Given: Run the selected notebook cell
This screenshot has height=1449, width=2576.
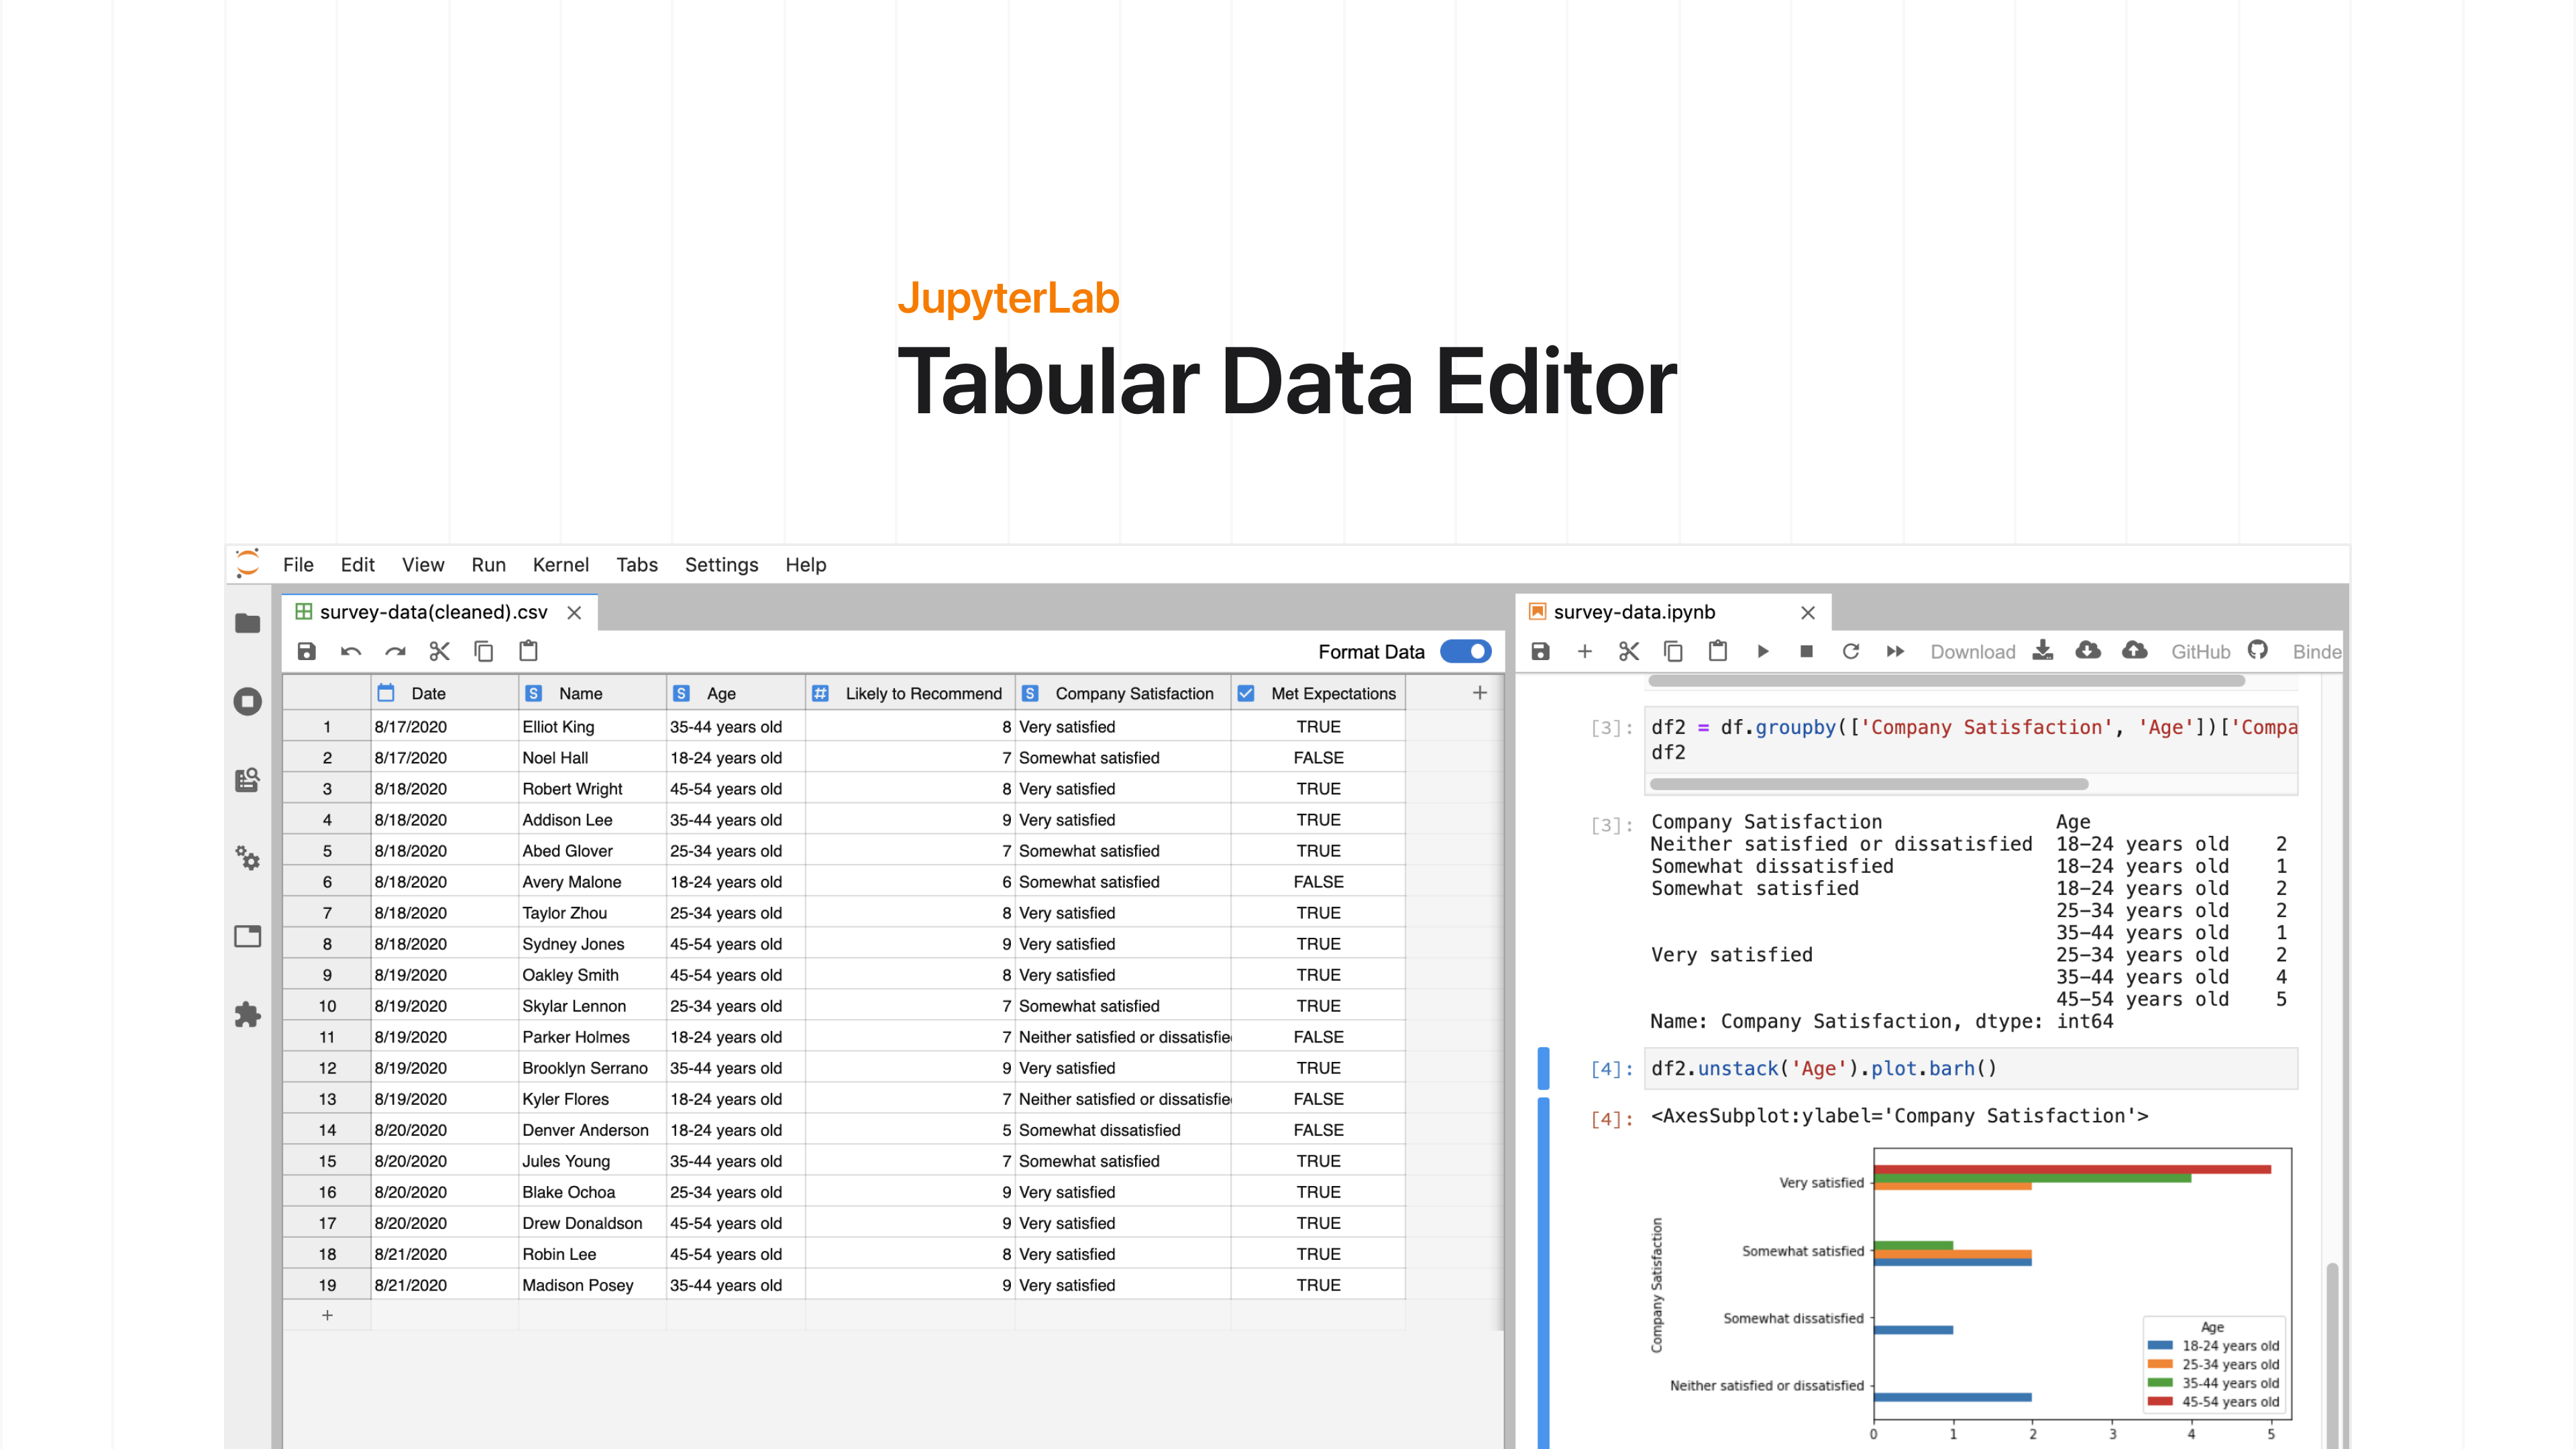Looking at the screenshot, I should [x=1763, y=652].
